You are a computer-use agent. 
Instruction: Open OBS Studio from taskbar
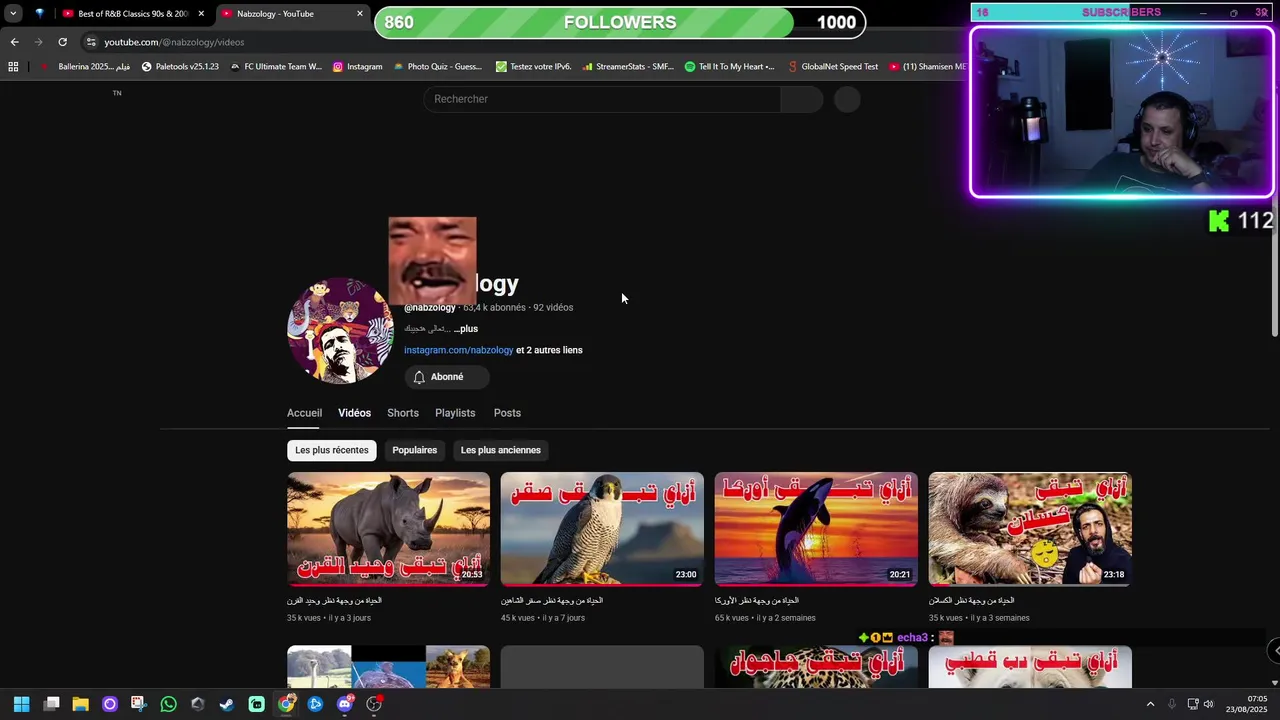(x=374, y=704)
